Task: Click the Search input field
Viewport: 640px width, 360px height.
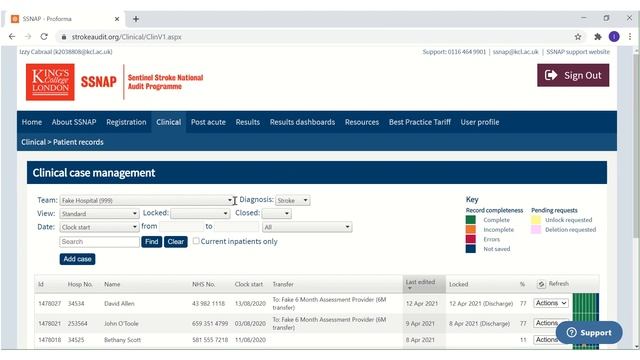Action: 99,242
